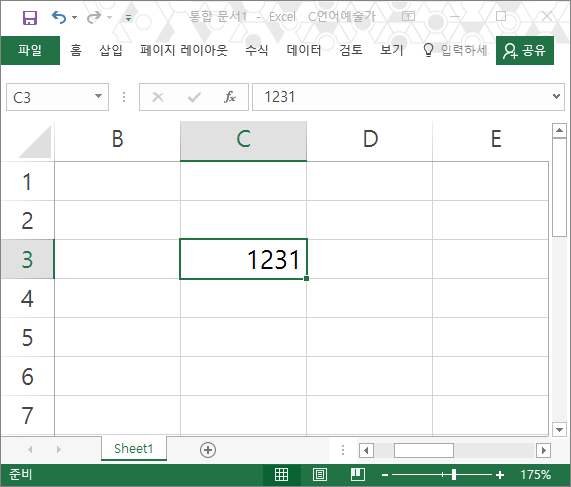The height and width of the screenshot is (487, 571).
Task: Click the formula bar Enter checkmark icon
Action: pos(194,97)
